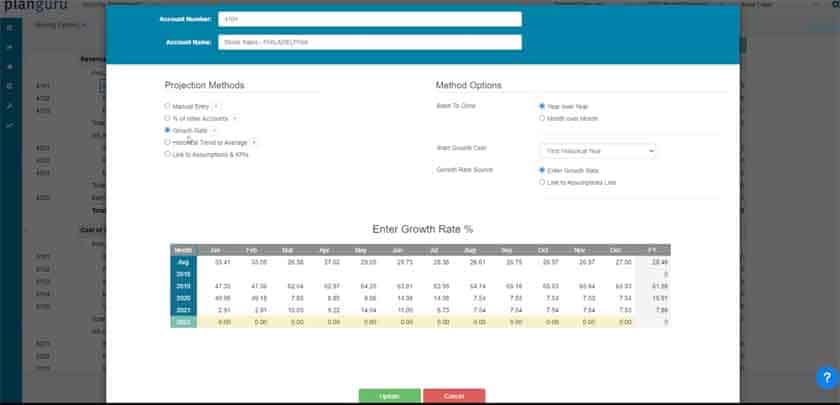The width and height of the screenshot is (840, 405).
Task: Open the blue help question-mark bubble
Action: click(828, 378)
